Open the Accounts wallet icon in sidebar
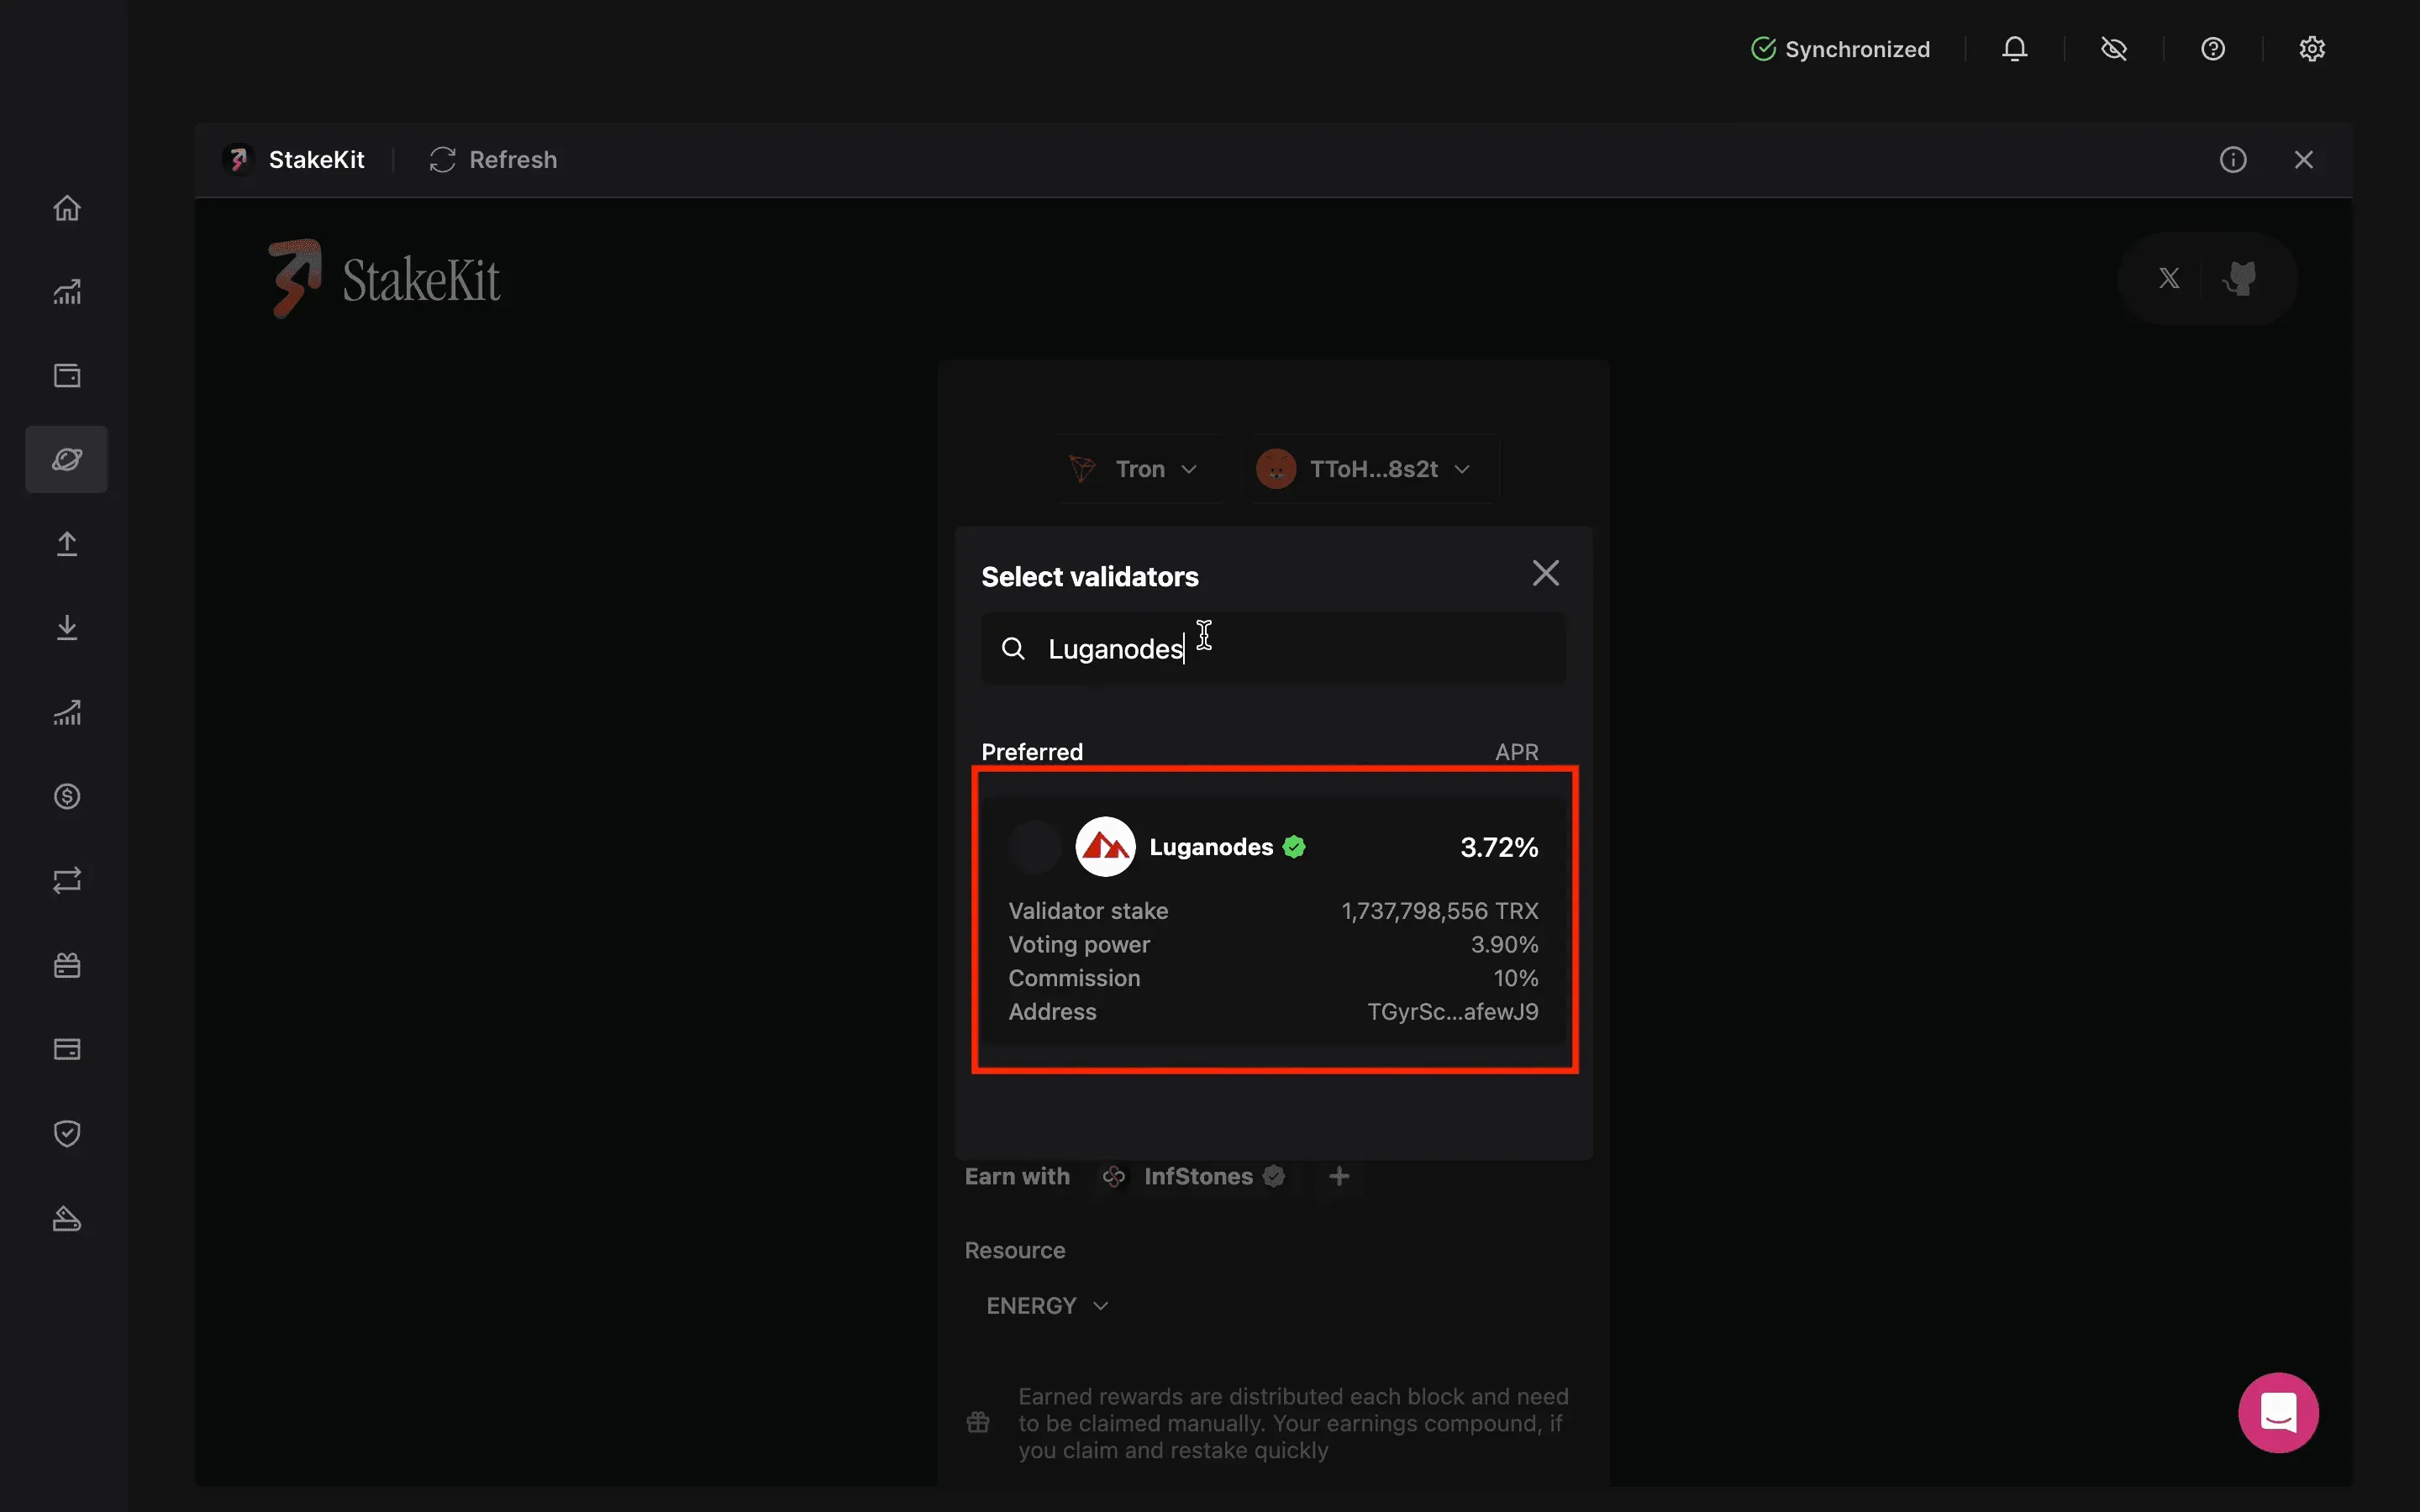The width and height of the screenshot is (2420, 1512). pos(67,376)
